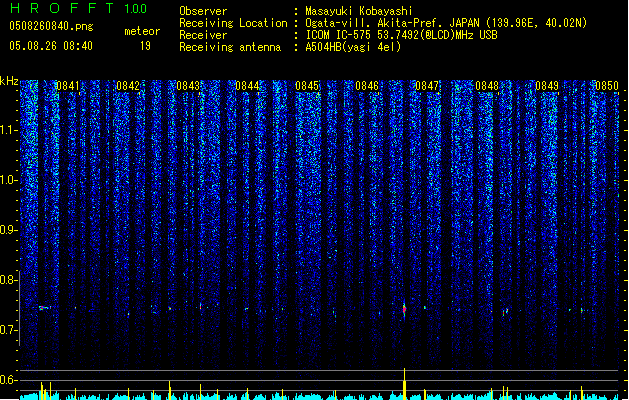The image size is (629, 400).
Task: Click the 0843 time marker
Action: pyautogui.click(x=188, y=86)
